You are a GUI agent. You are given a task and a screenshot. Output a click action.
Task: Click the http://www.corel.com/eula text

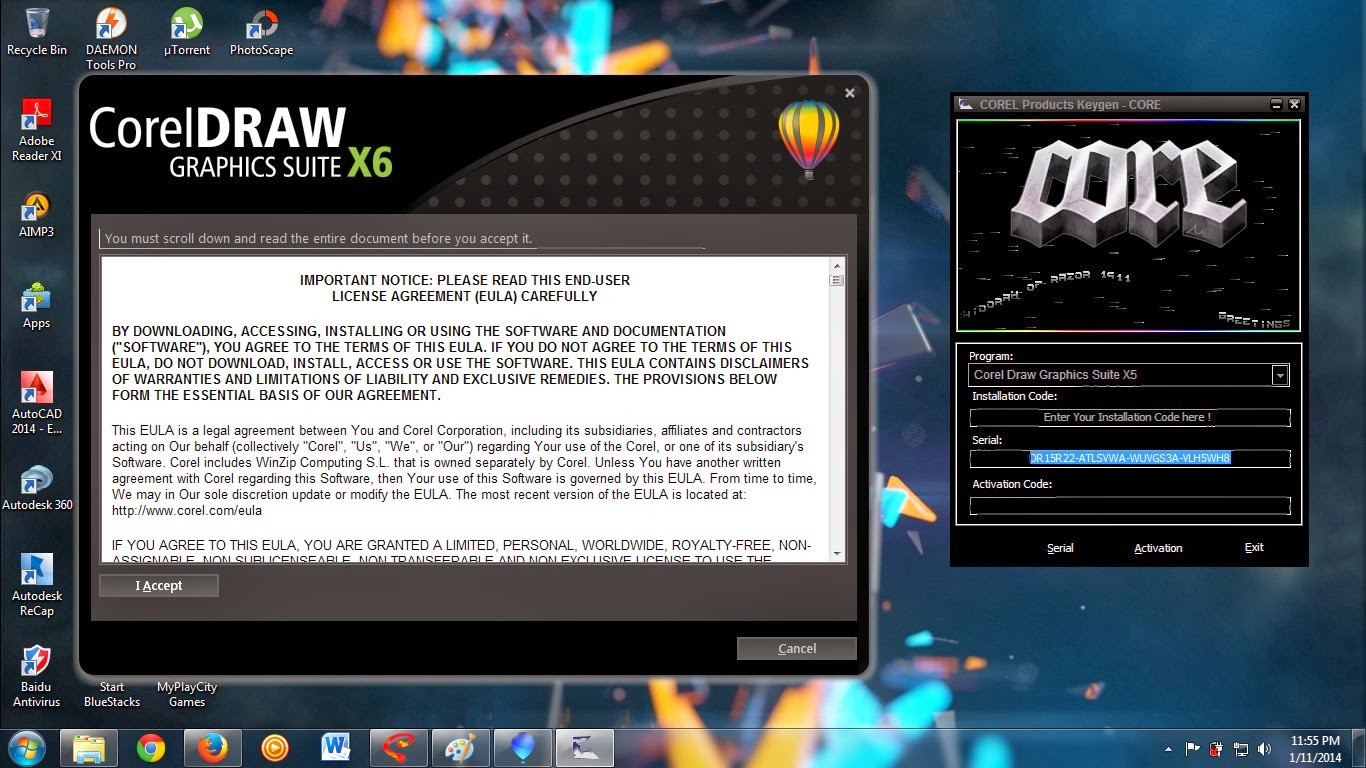pos(187,511)
